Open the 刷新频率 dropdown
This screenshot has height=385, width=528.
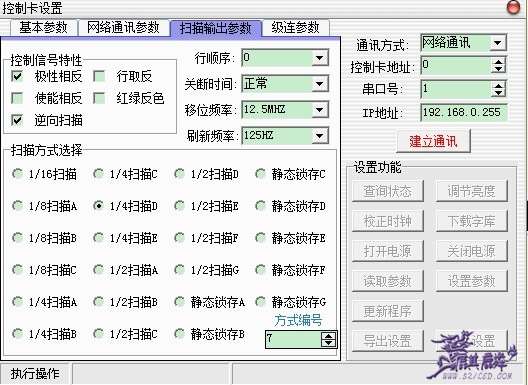tap(319, 136)
